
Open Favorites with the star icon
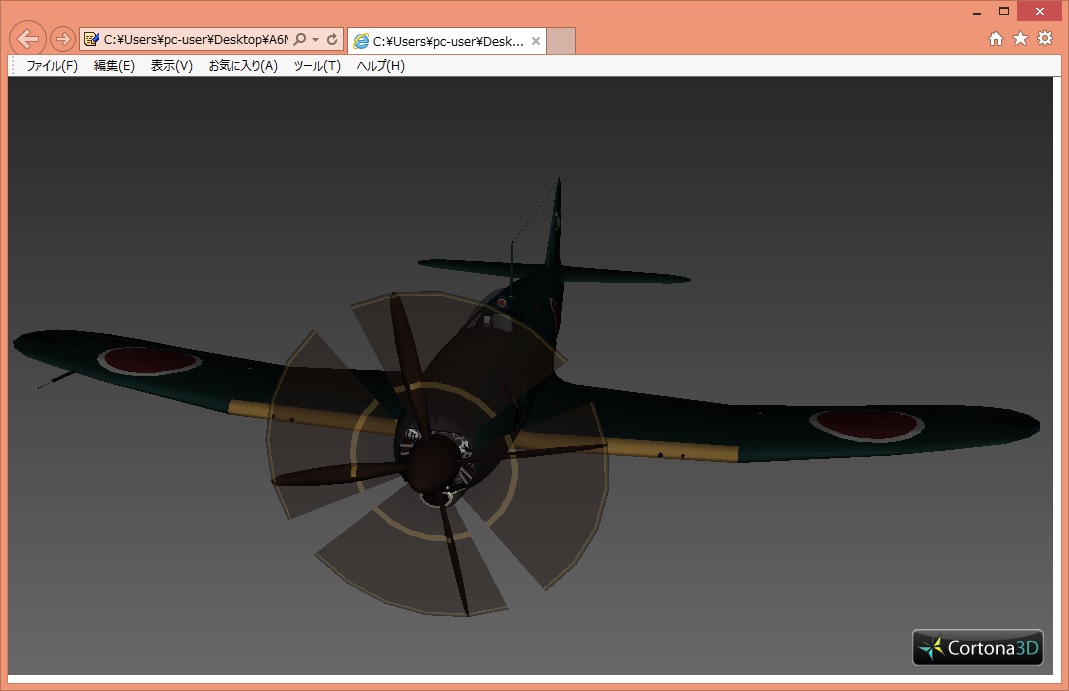click(1020, 38)
